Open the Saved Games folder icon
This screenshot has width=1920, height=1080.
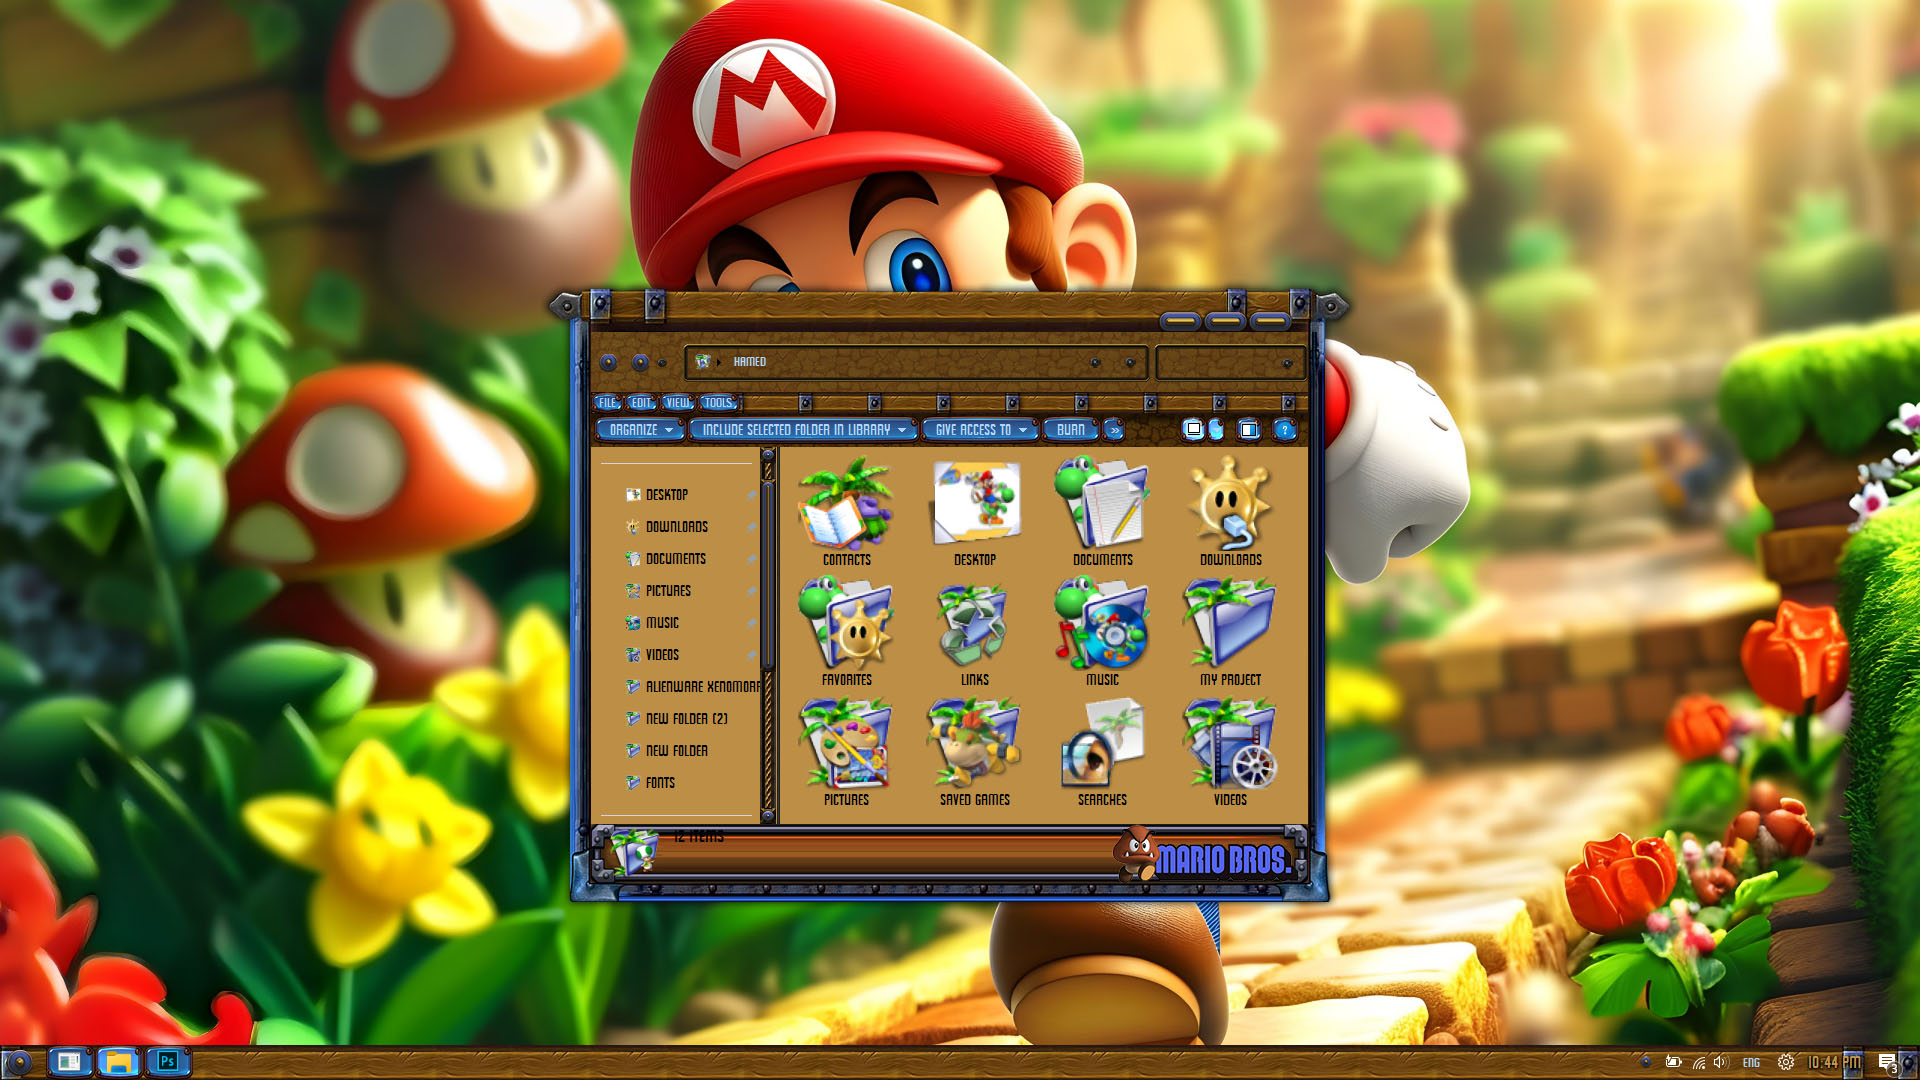coord(974,751)
